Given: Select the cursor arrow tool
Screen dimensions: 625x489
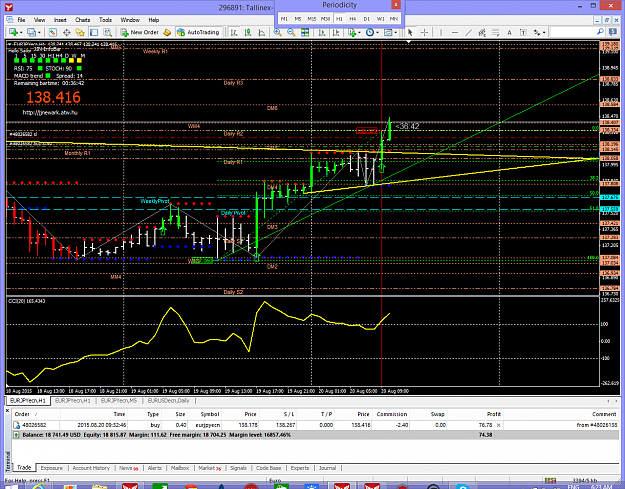Looking at the screenshot, I should 410,32.
